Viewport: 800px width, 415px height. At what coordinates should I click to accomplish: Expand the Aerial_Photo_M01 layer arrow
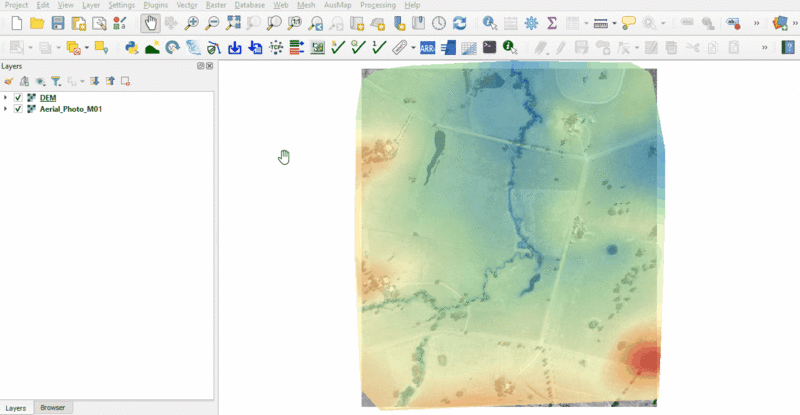pyautogui.click(x=6, y=108)
